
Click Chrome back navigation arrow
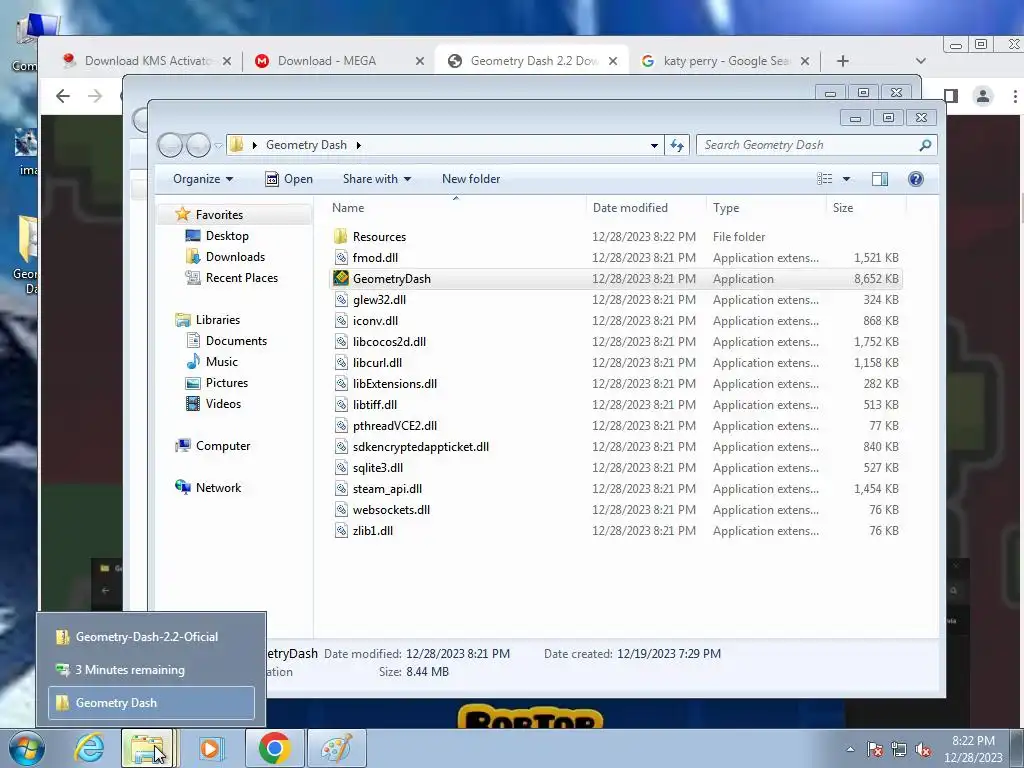point(63,97)
